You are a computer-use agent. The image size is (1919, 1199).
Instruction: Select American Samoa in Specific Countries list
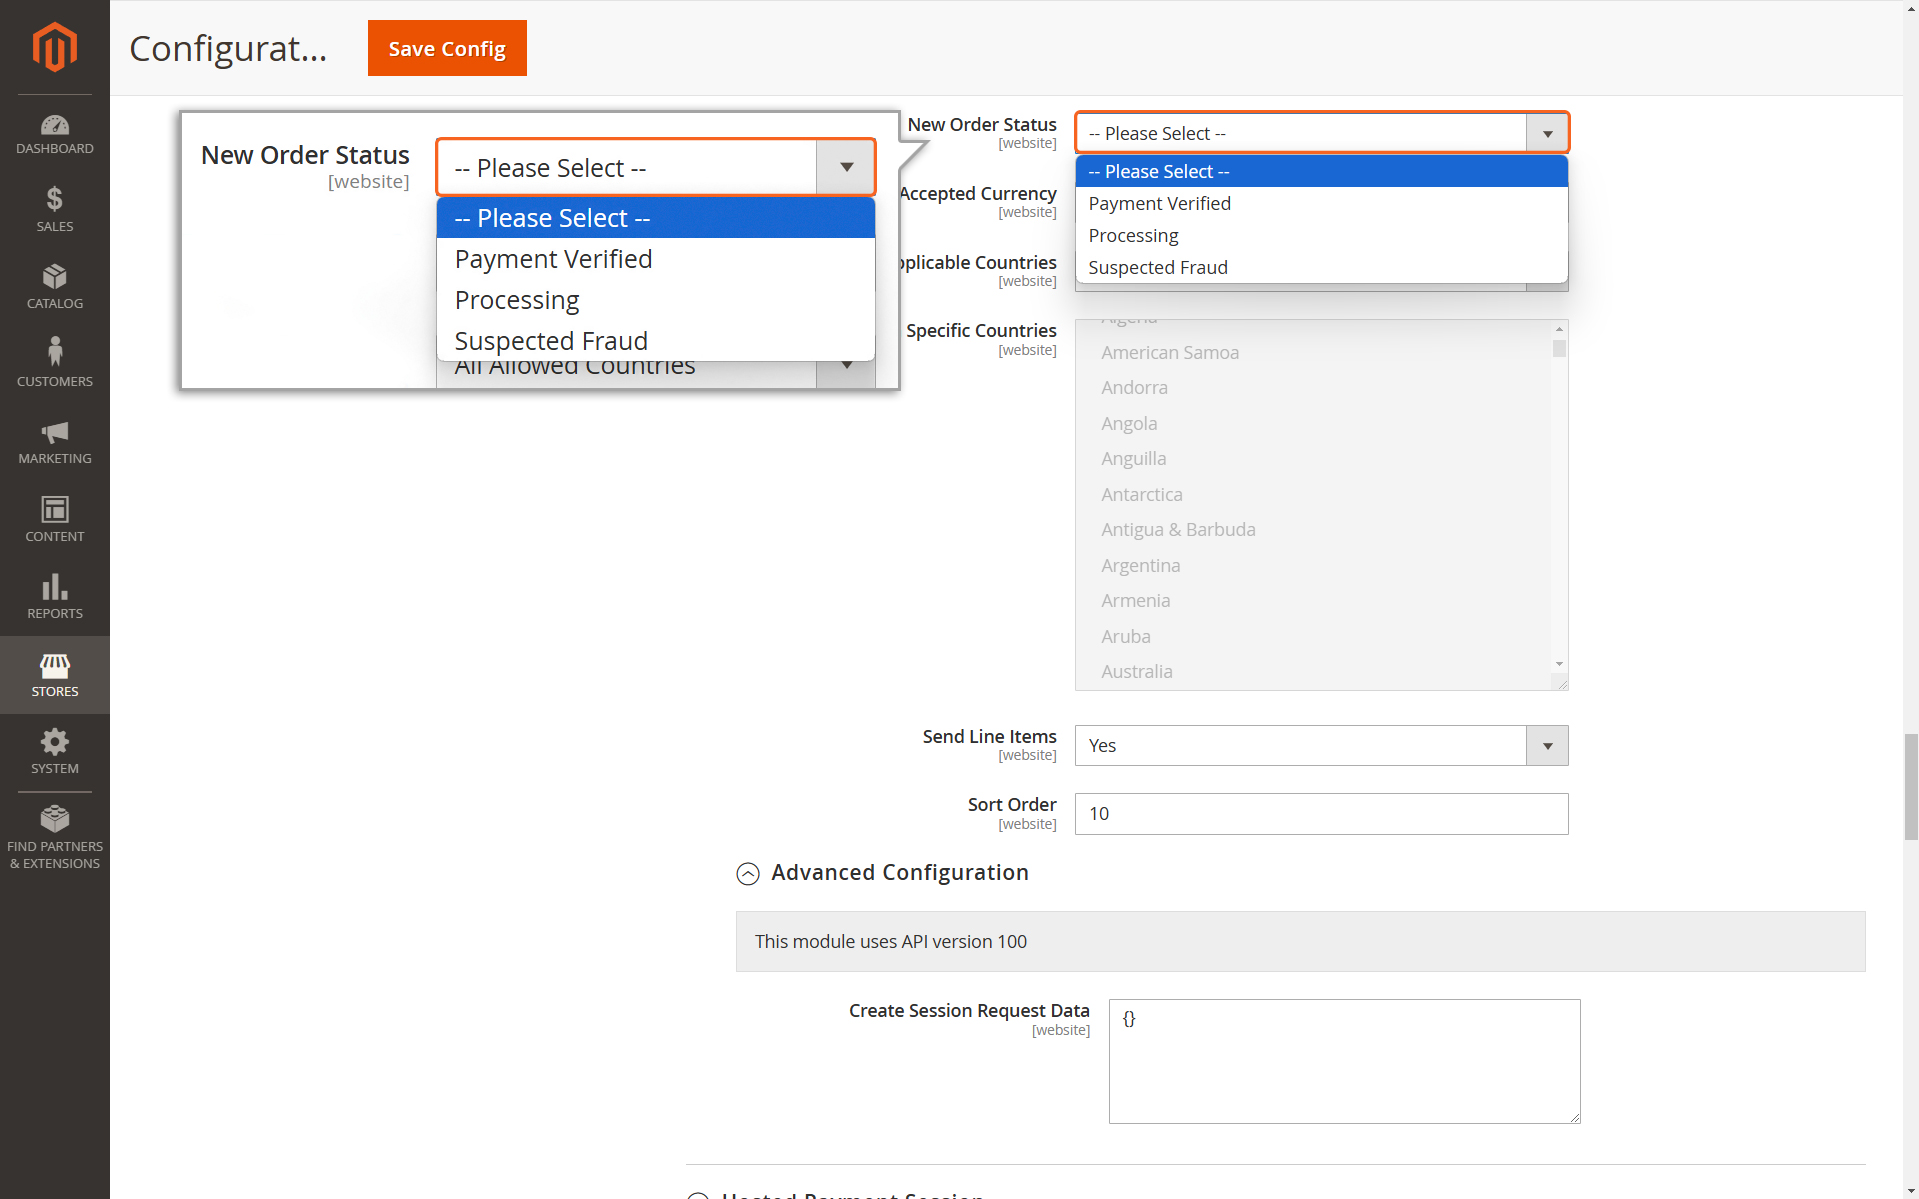1170,353
